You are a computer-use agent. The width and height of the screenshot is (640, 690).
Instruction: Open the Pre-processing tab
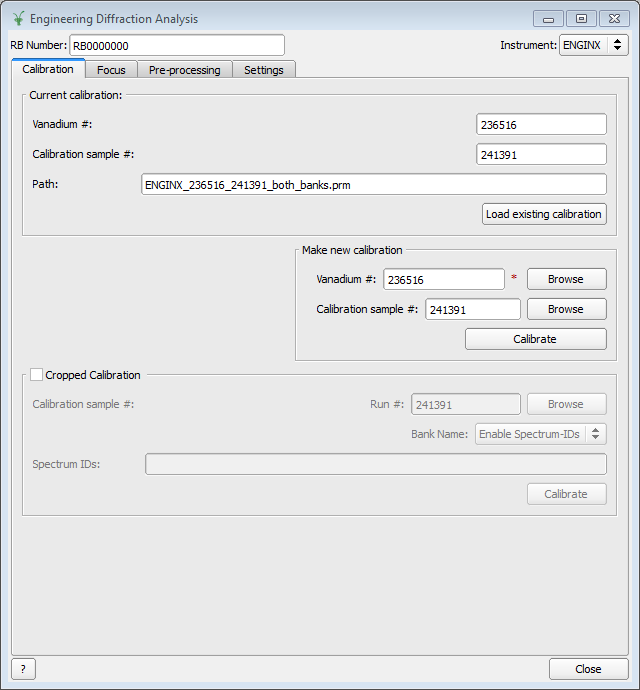tap(176, 70)
